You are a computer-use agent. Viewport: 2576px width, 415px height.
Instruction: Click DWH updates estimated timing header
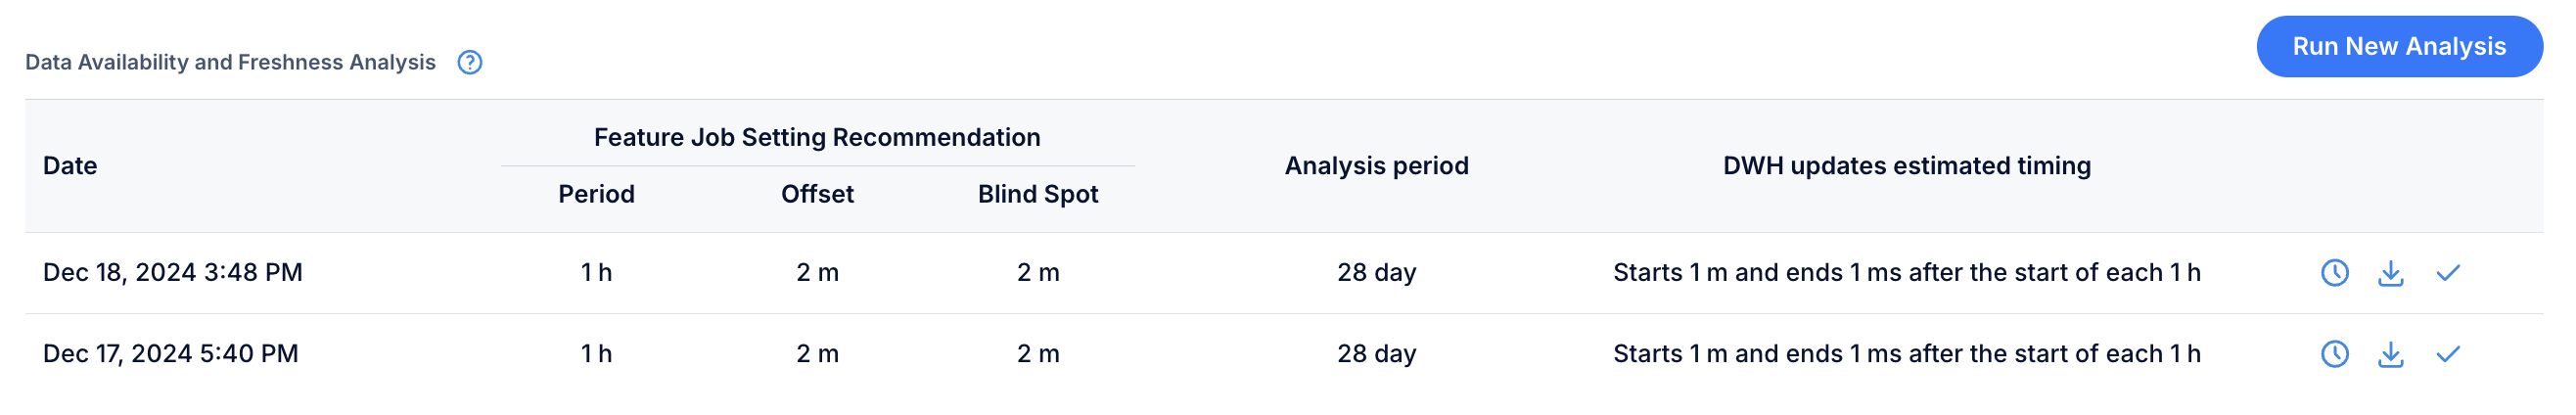point(1906,166)
